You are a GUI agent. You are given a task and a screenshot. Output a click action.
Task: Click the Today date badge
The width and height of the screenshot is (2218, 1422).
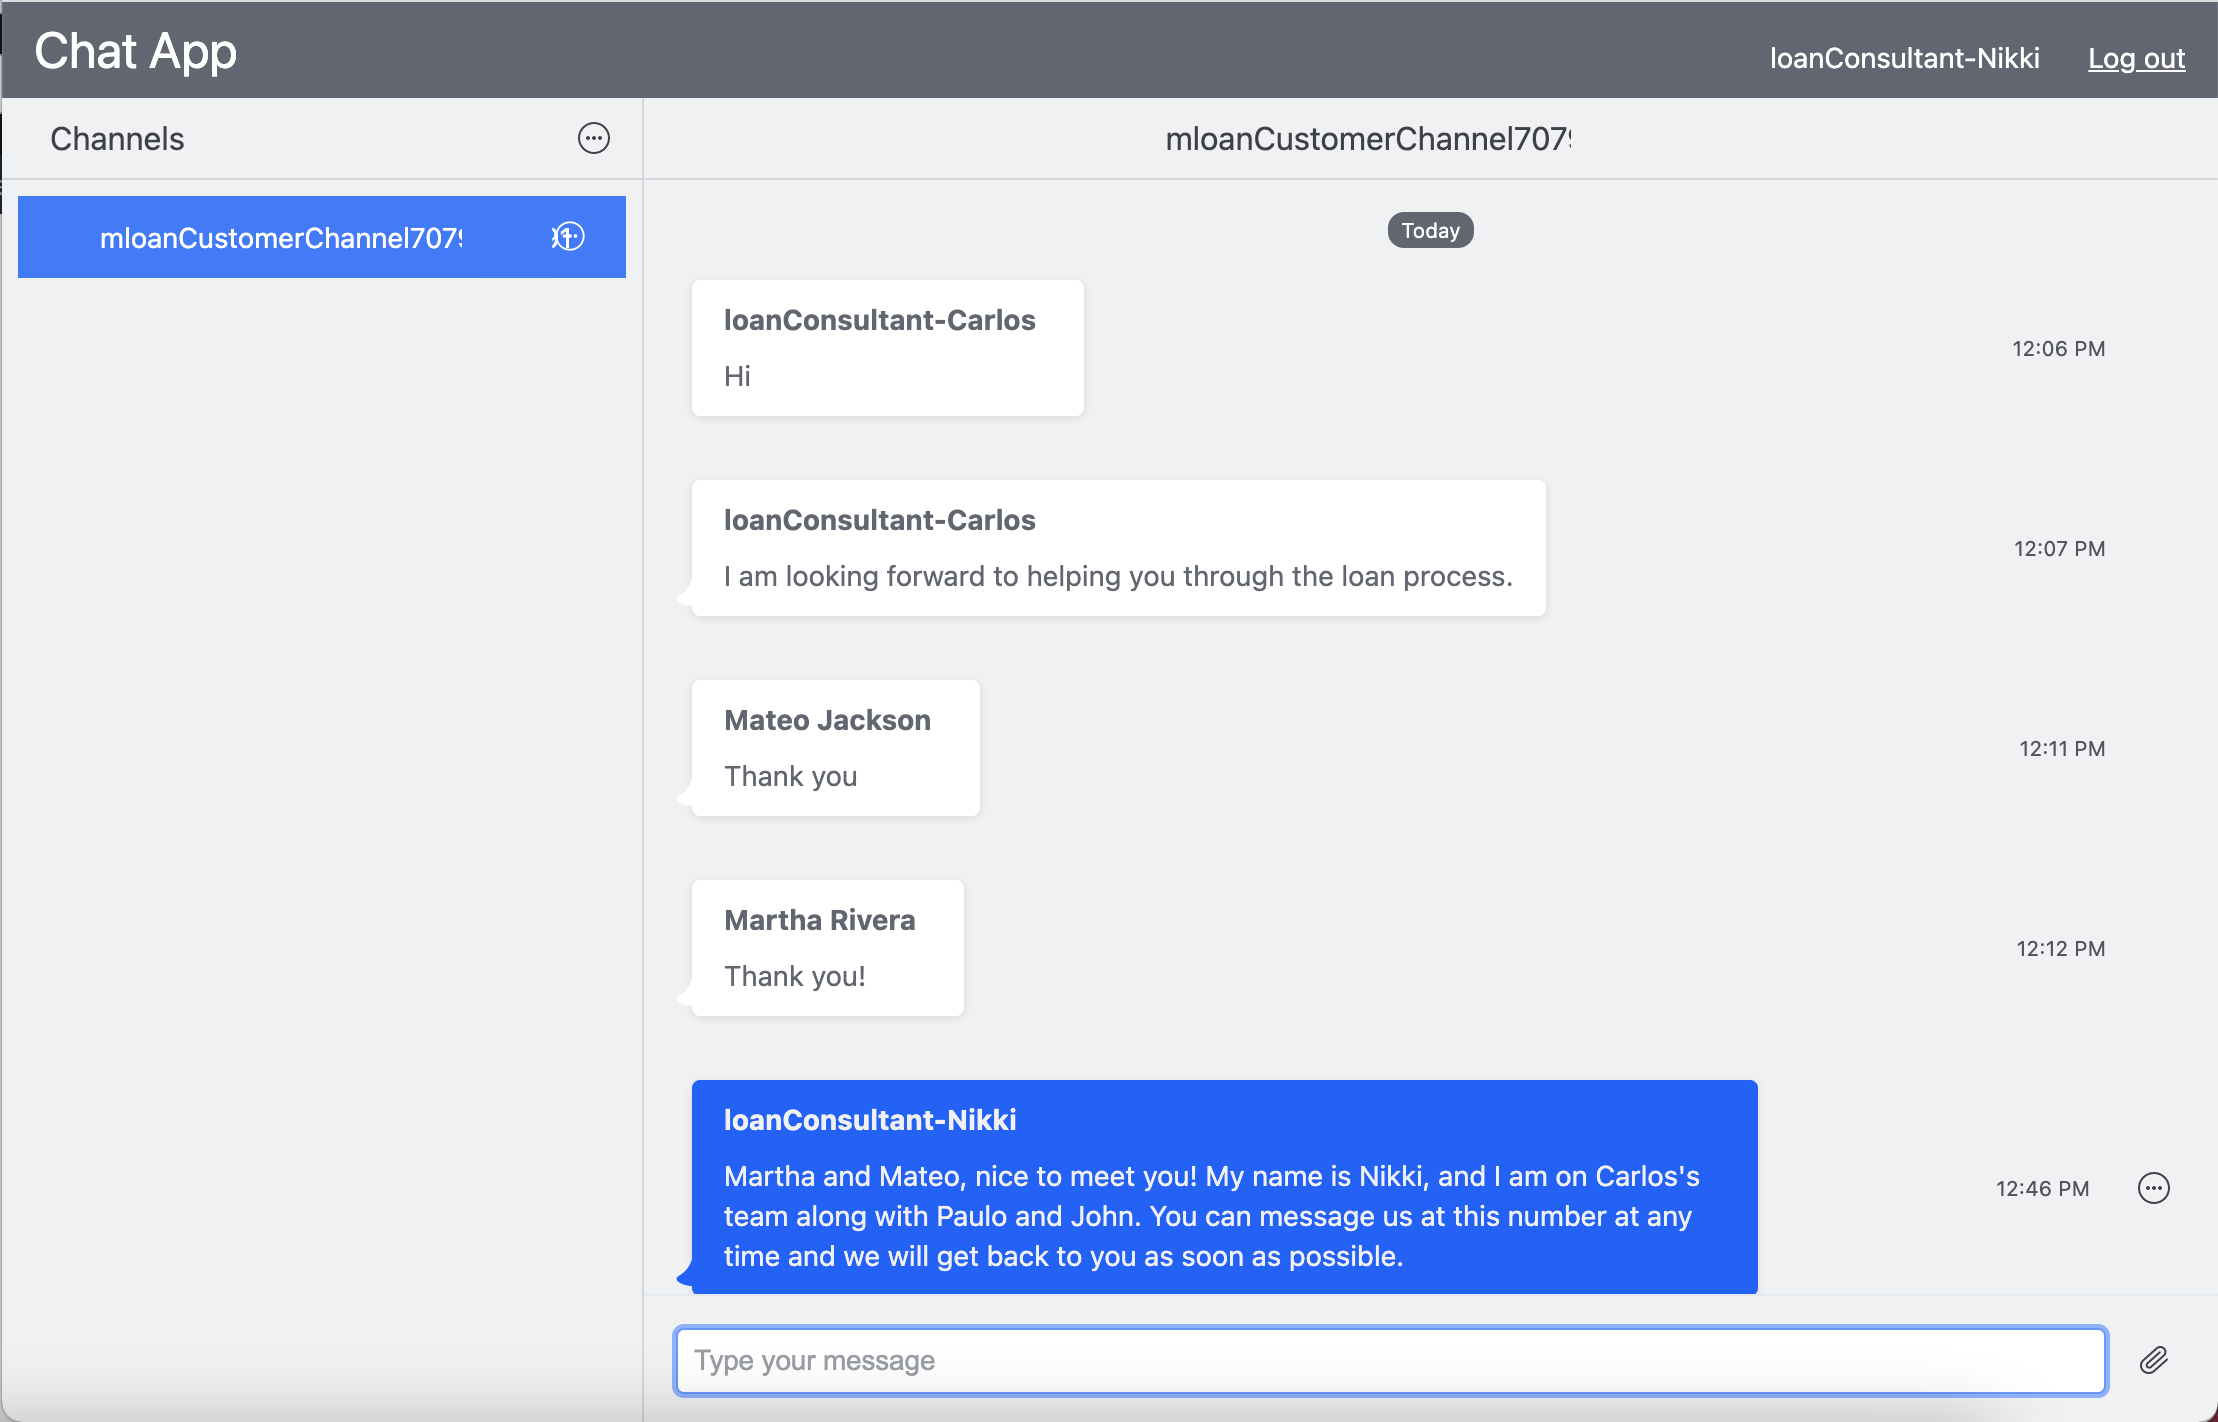click(1430, 230)
